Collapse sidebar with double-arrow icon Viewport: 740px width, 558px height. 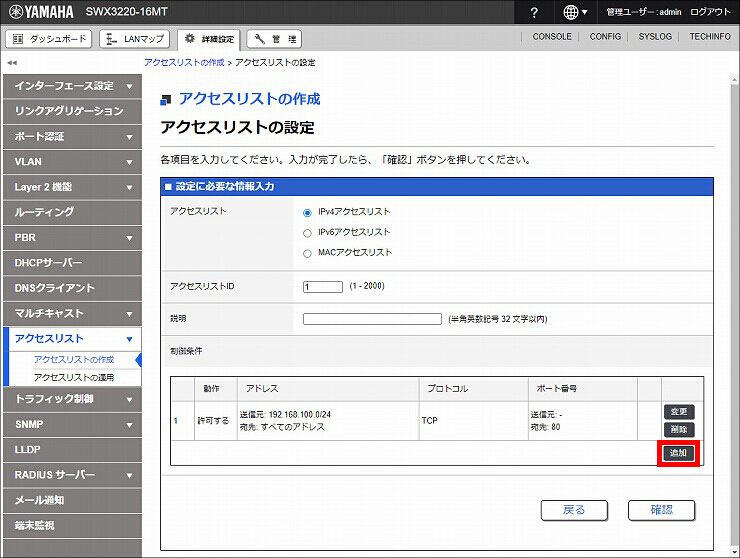click(x=12, y=62)
